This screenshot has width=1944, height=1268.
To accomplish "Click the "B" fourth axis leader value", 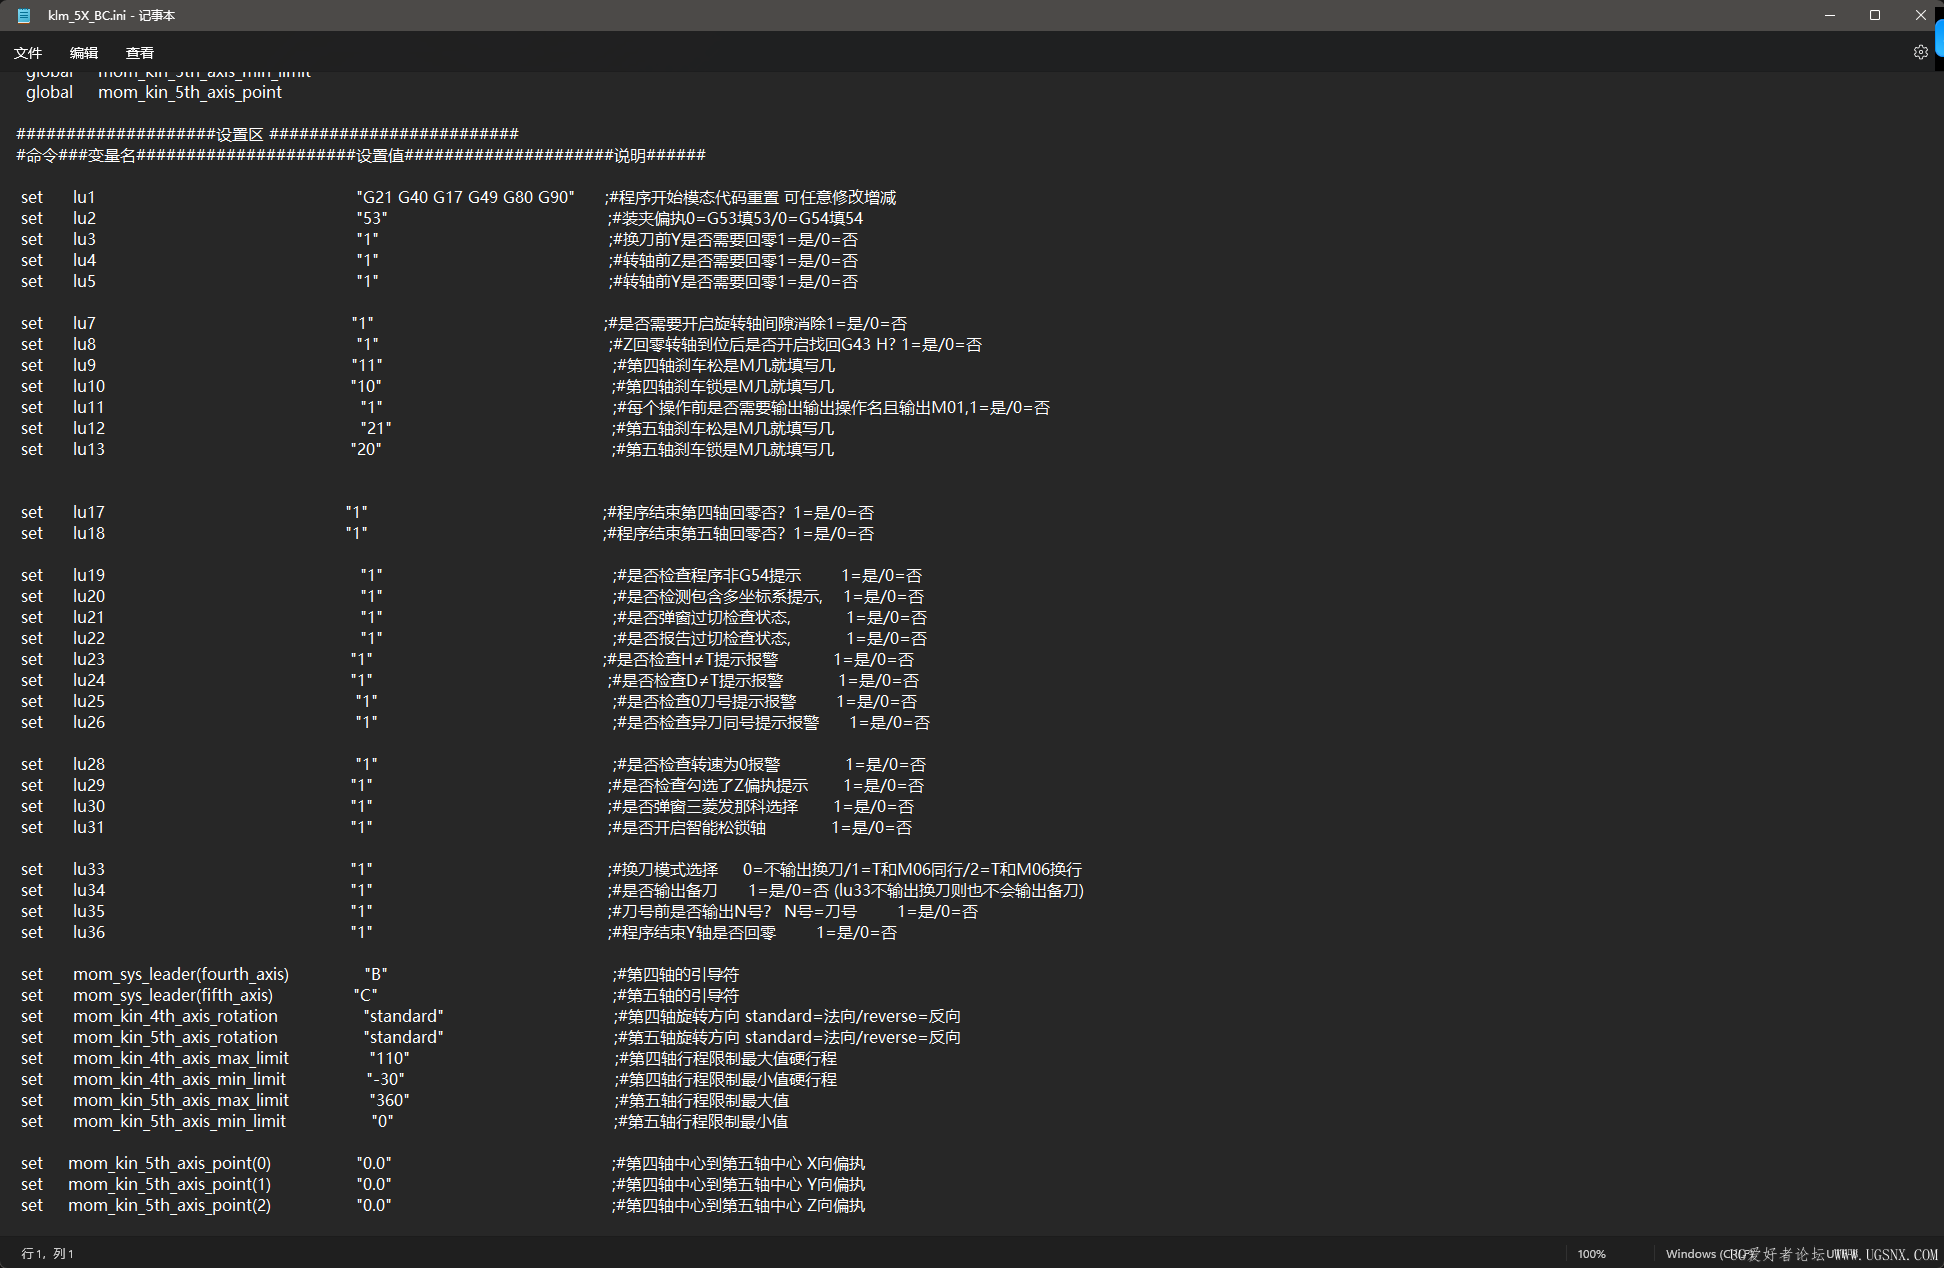I will coord(376,974).
